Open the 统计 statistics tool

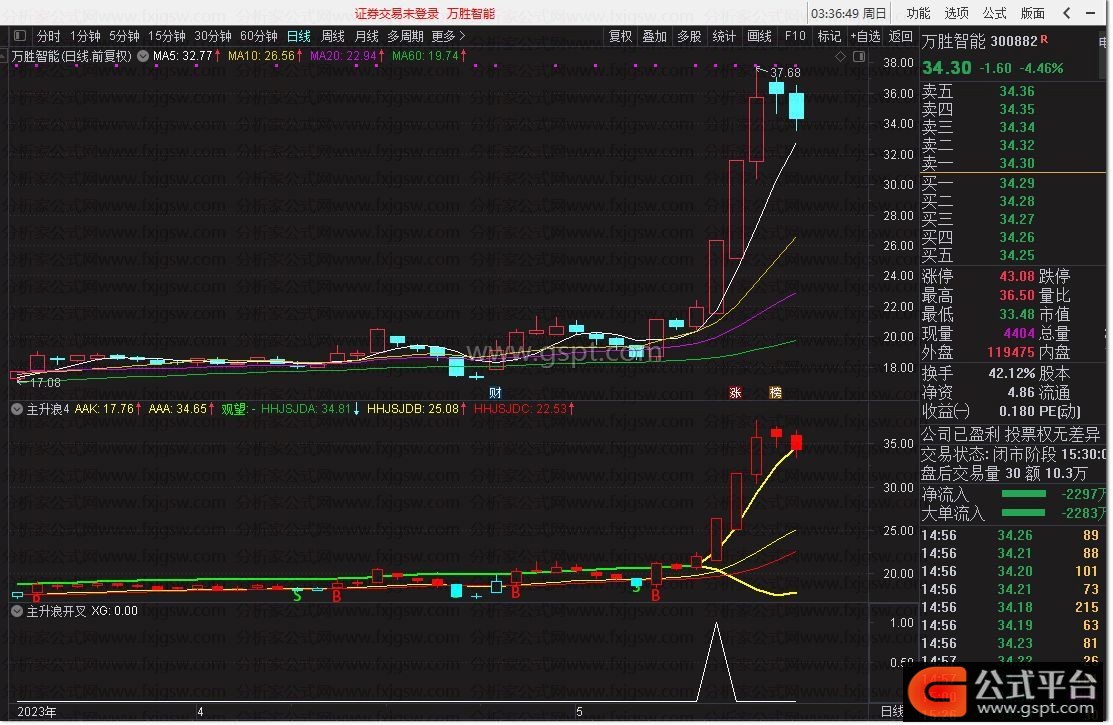[x=724, y=36]
